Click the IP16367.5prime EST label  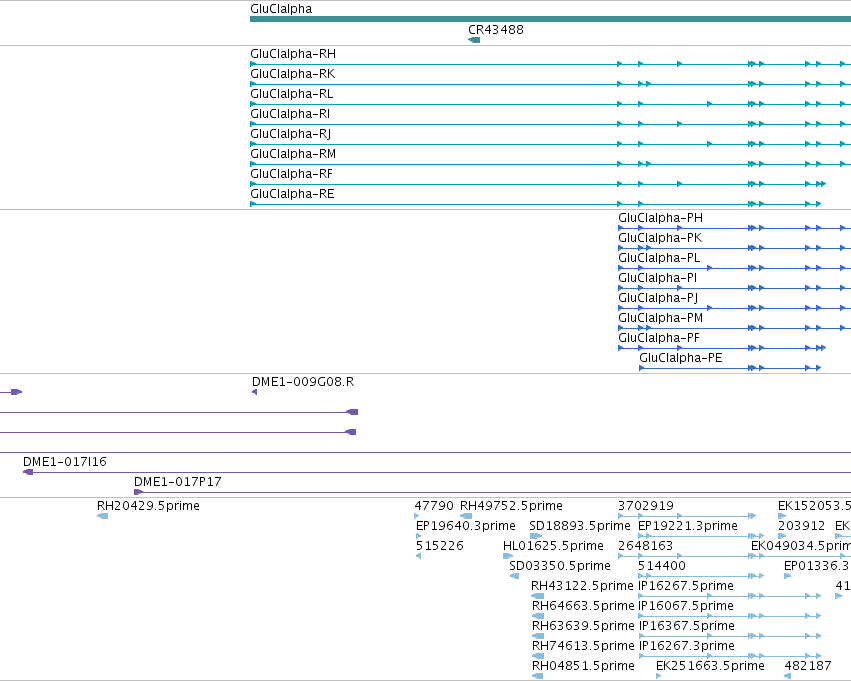(687, 626)
